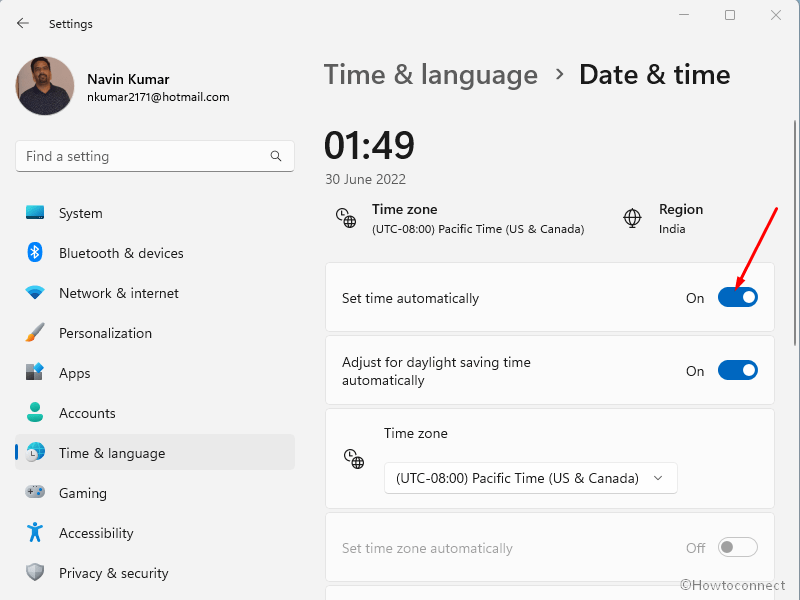The height and width of the screenshot is (600, 800).
Task: Open Apps via its sidebar icon
Action: tap(35, 373)
